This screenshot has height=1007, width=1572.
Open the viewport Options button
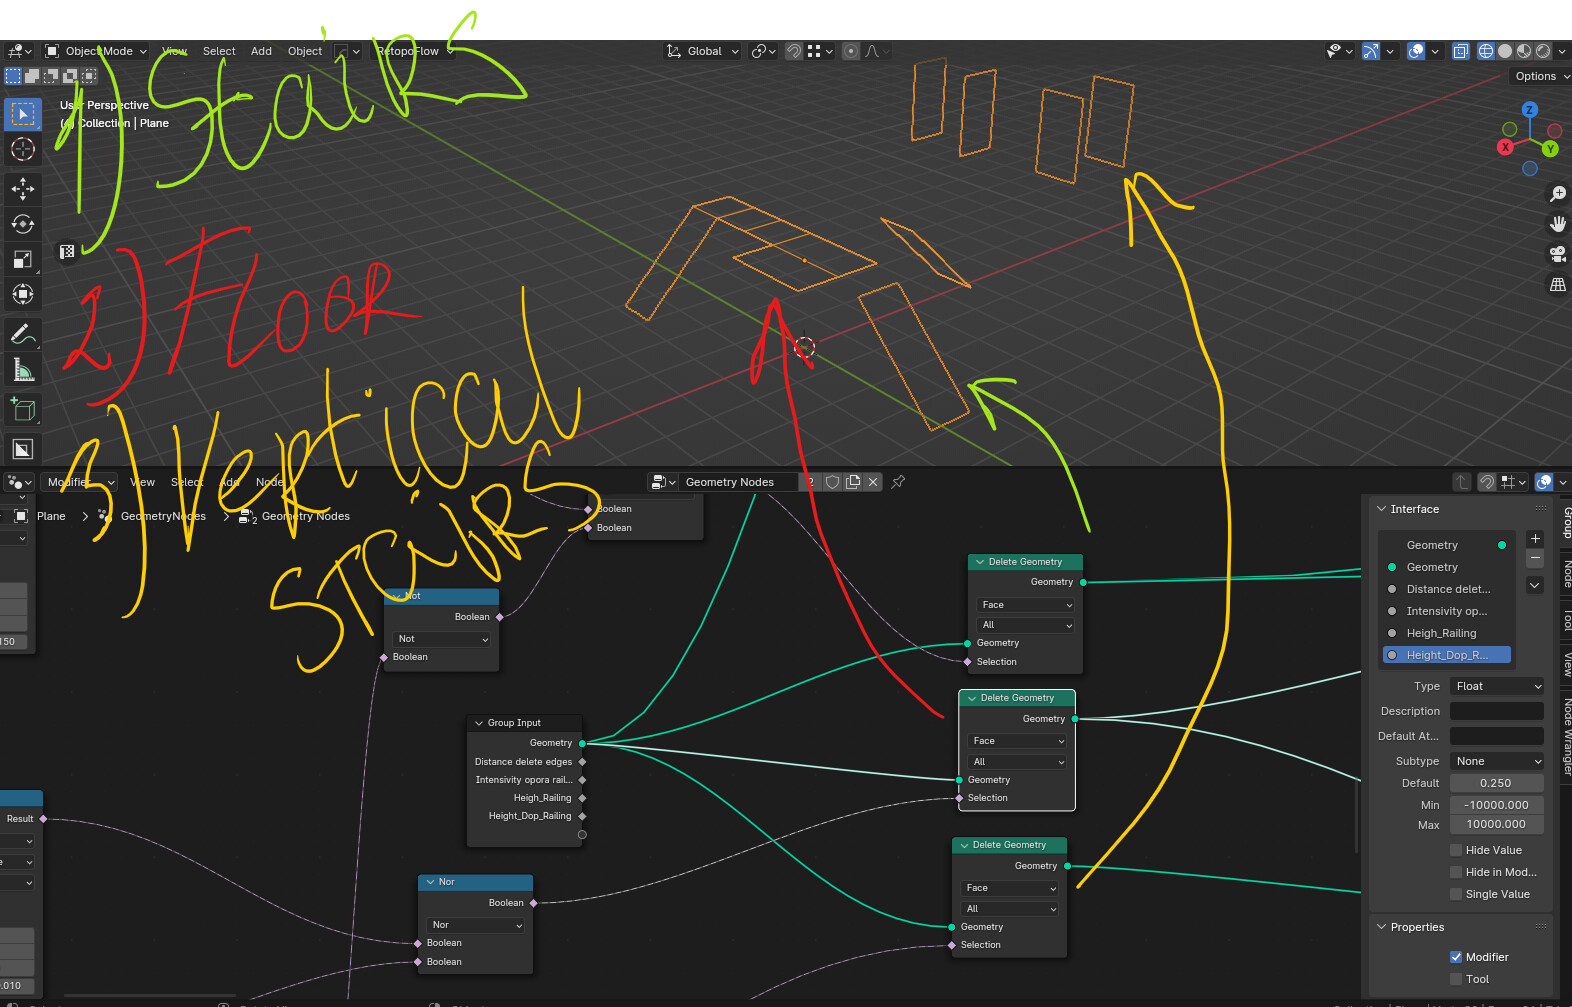click(1541, 76)
